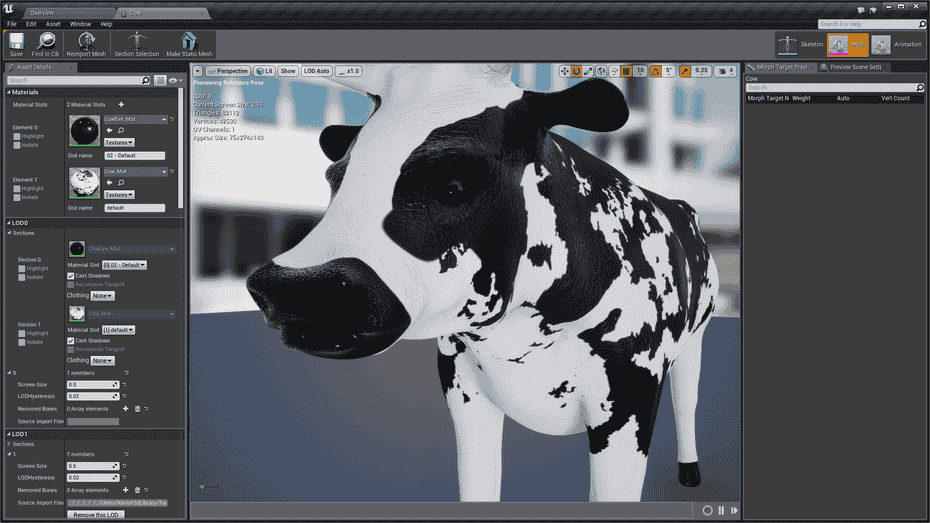Expand LOD1 Sections group

[x=9, y=444]
